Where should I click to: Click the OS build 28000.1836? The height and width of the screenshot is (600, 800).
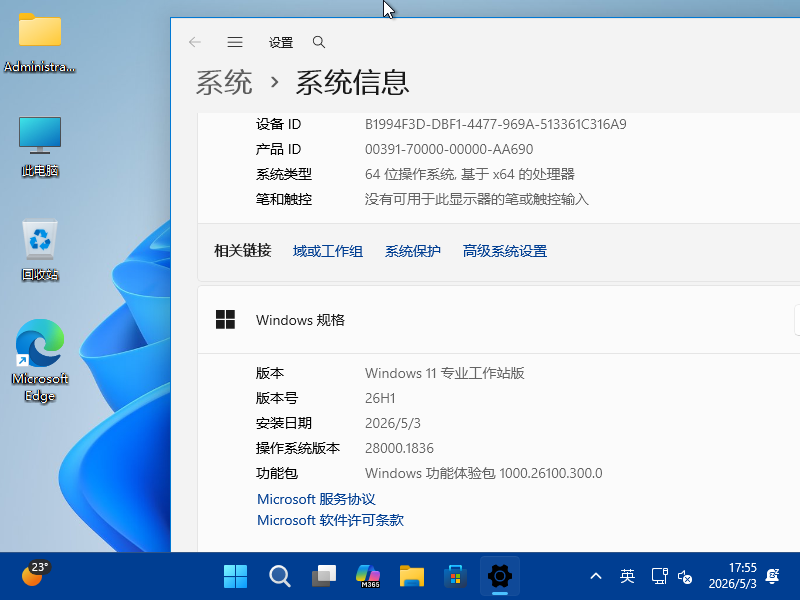(x=399, y=448)
